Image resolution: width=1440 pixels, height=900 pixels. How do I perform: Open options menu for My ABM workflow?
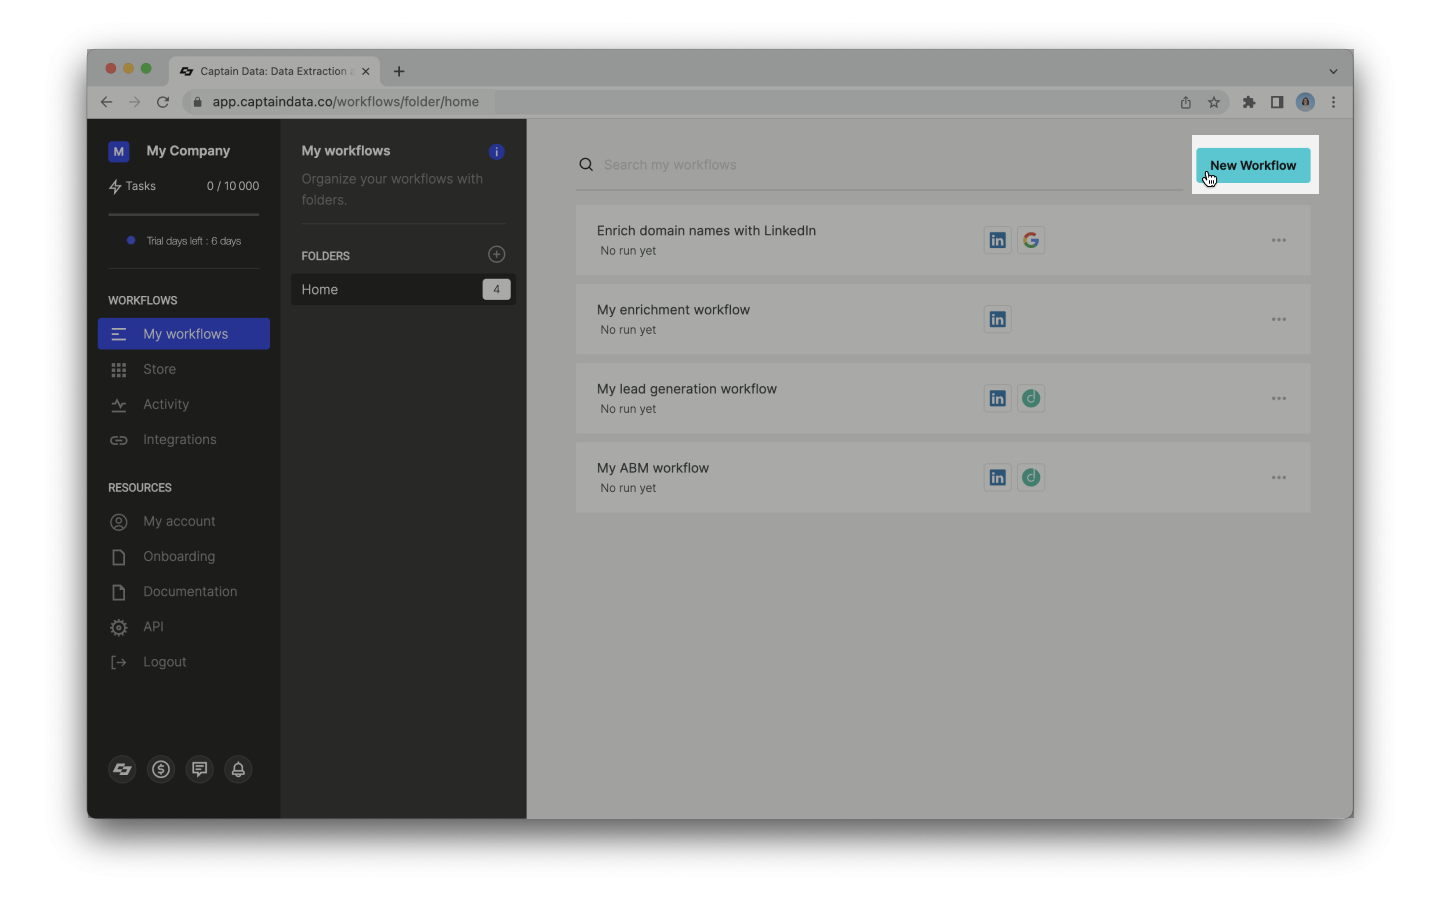pos(1279,477)
